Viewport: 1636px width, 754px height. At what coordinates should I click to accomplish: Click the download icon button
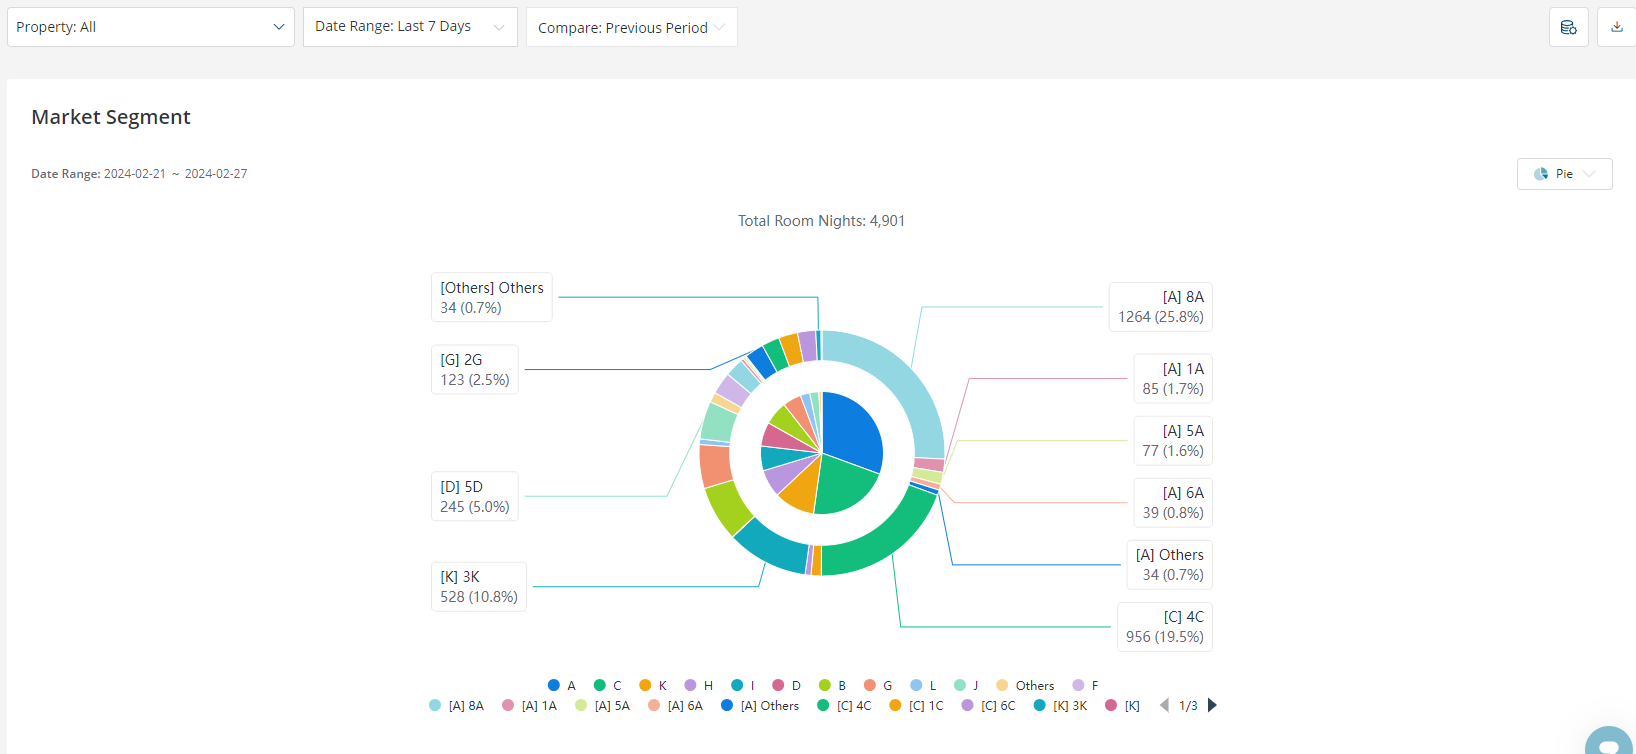(x=1617, y=27)
